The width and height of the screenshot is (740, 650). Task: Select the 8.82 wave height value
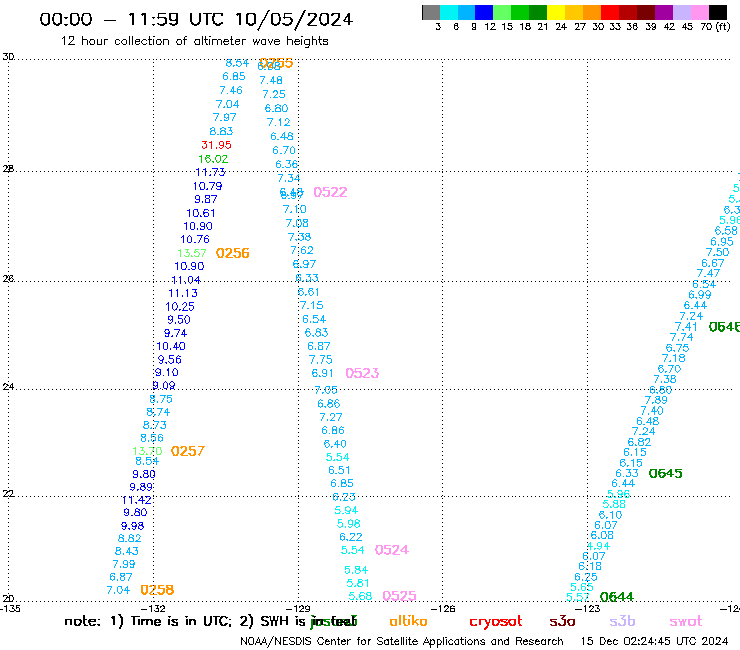point(129,538)
